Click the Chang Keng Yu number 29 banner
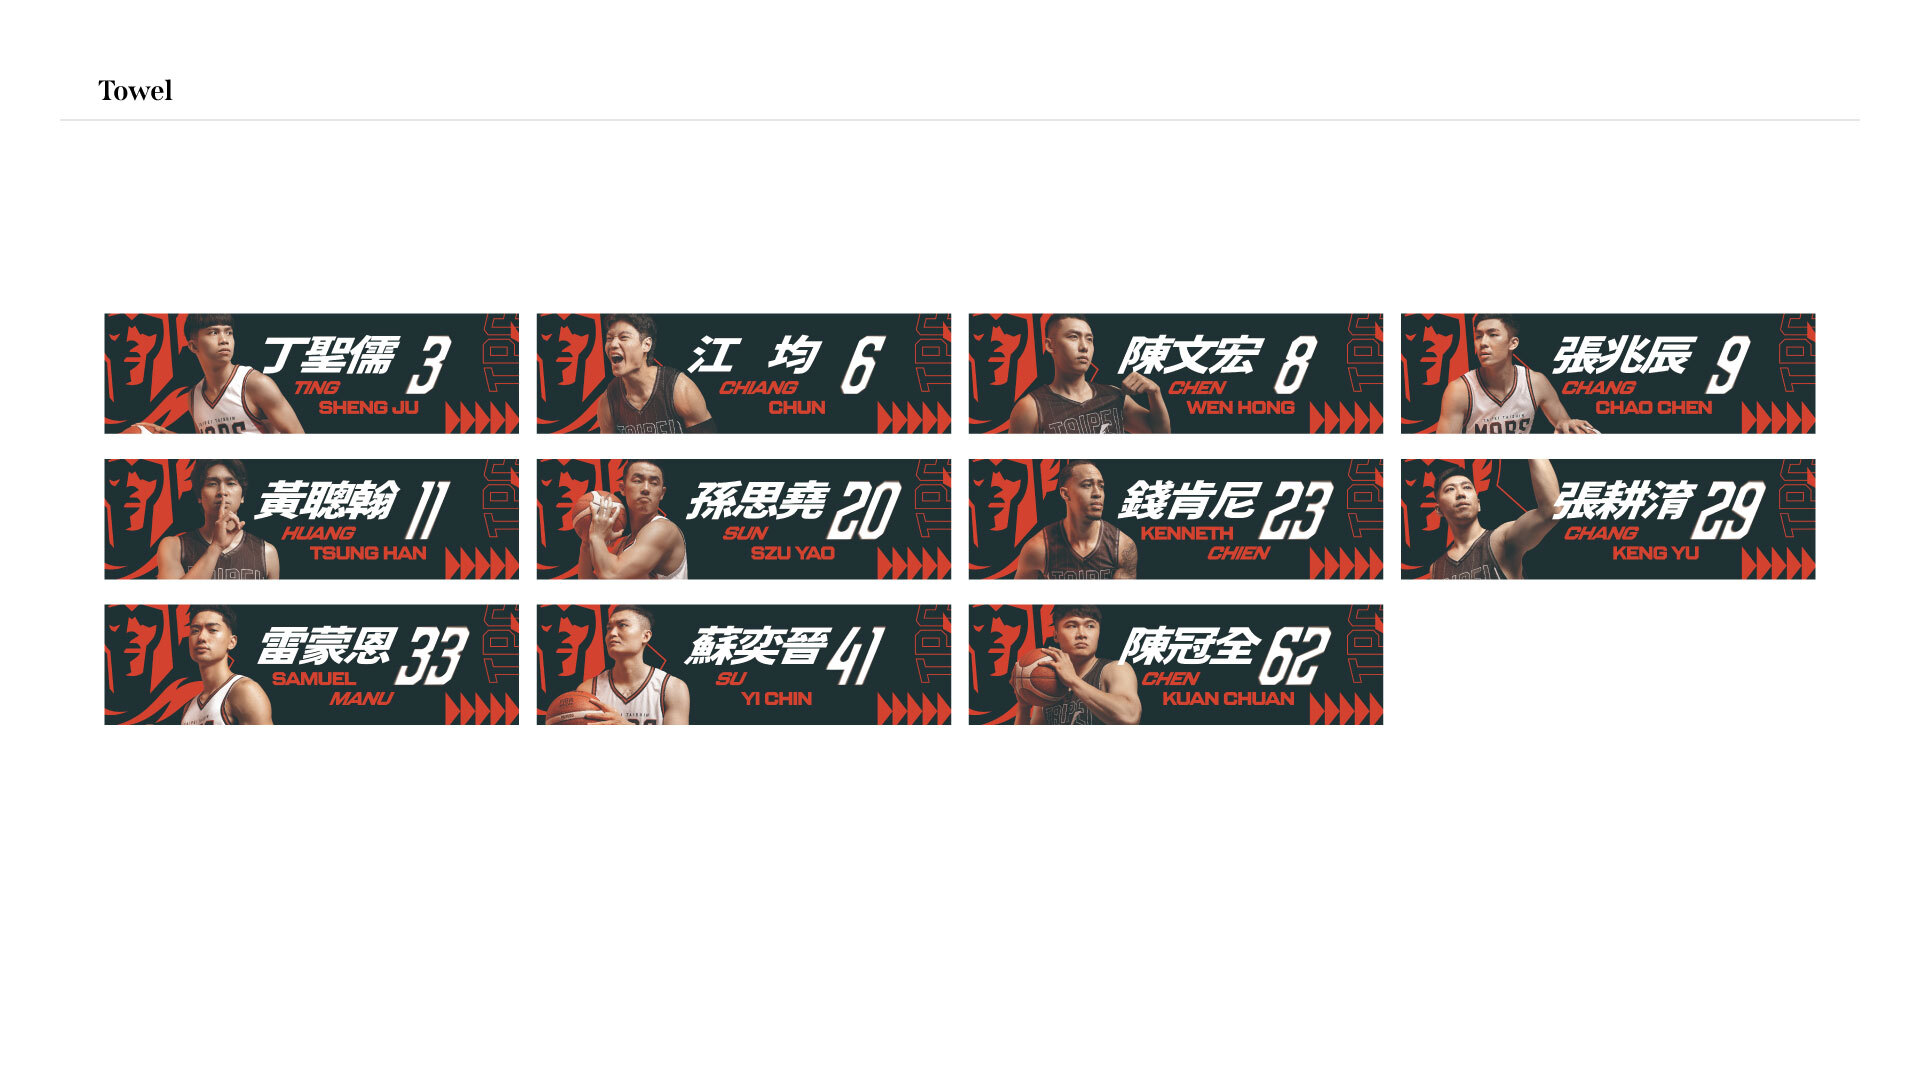Viewport: 1920px width, 1080px height. click(1607, 519)
